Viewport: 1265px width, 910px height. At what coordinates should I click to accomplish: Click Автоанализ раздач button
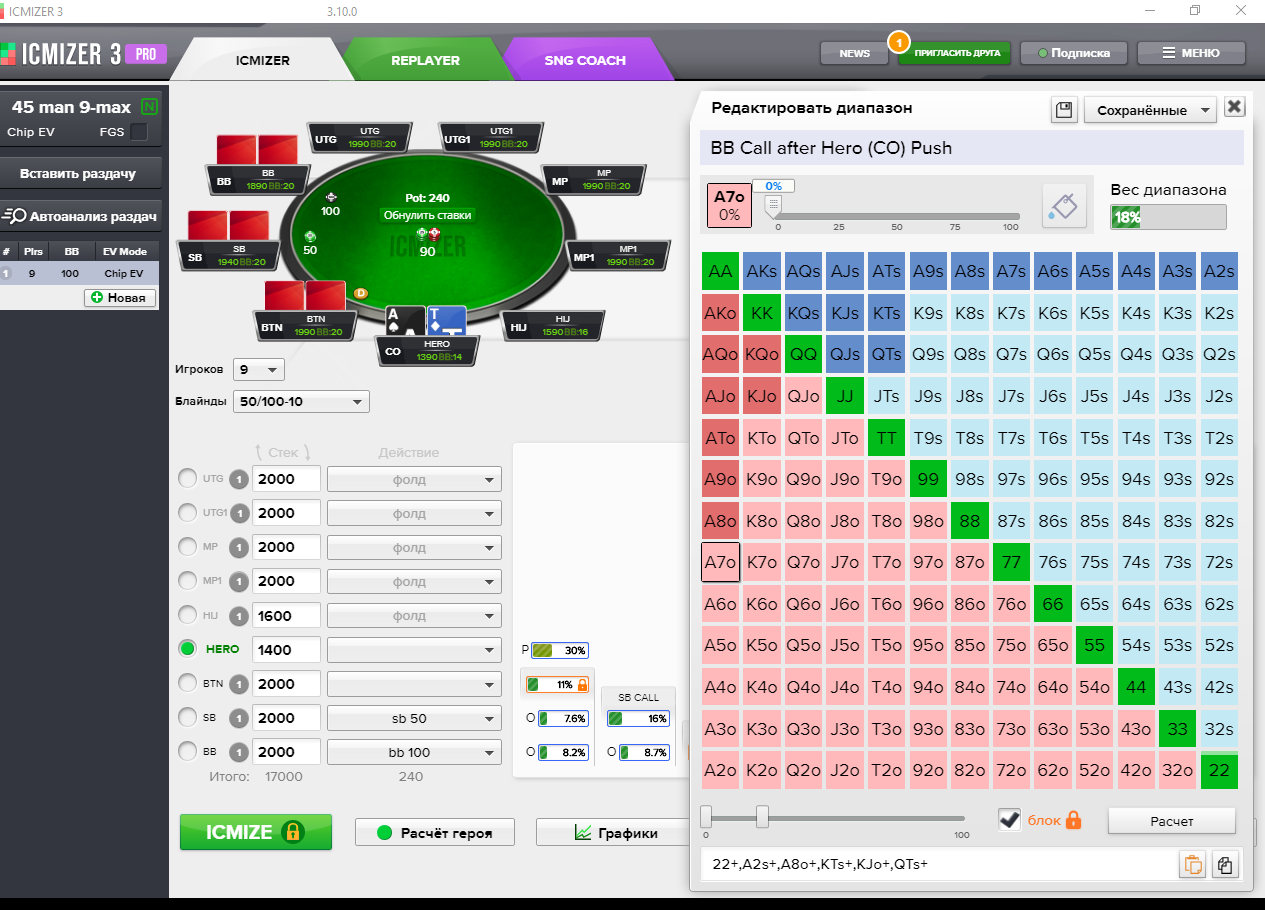(81, 216)
